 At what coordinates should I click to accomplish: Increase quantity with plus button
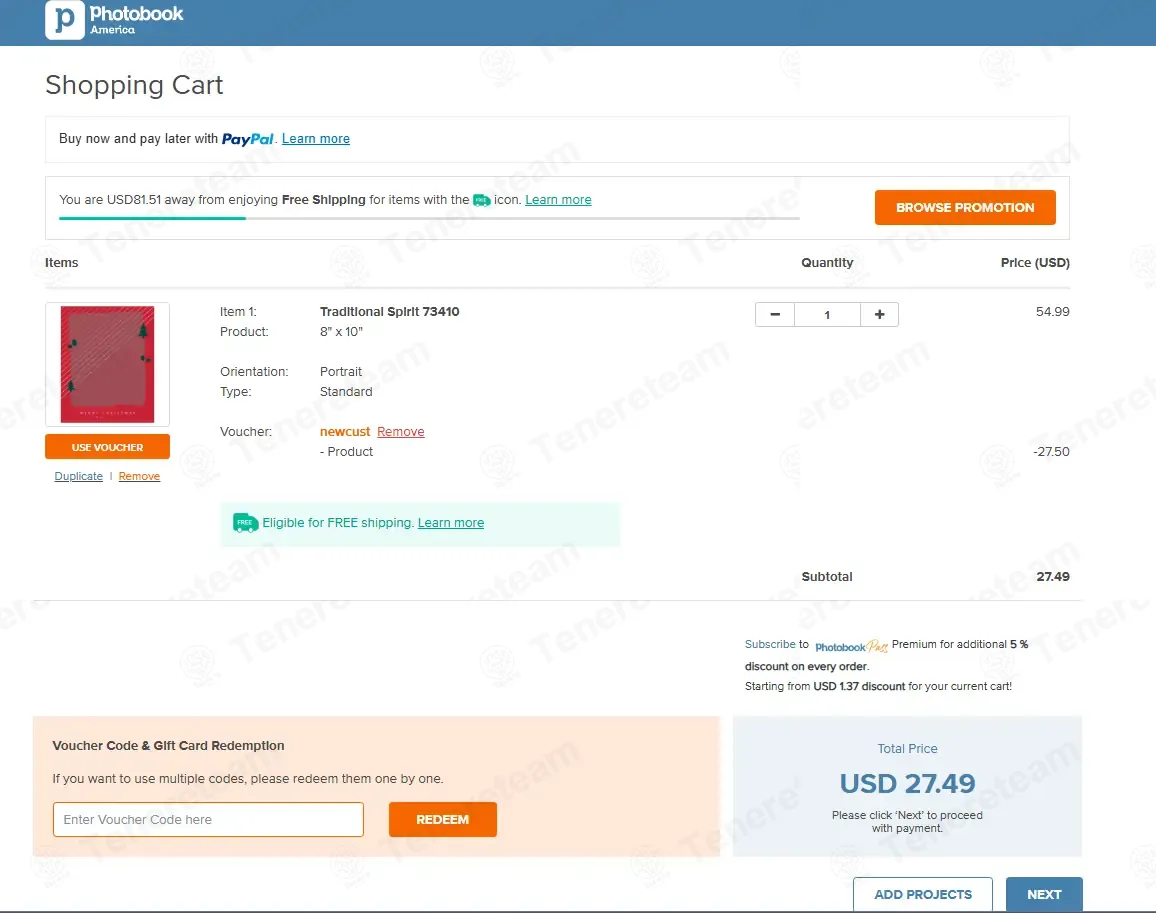(879, 314)
